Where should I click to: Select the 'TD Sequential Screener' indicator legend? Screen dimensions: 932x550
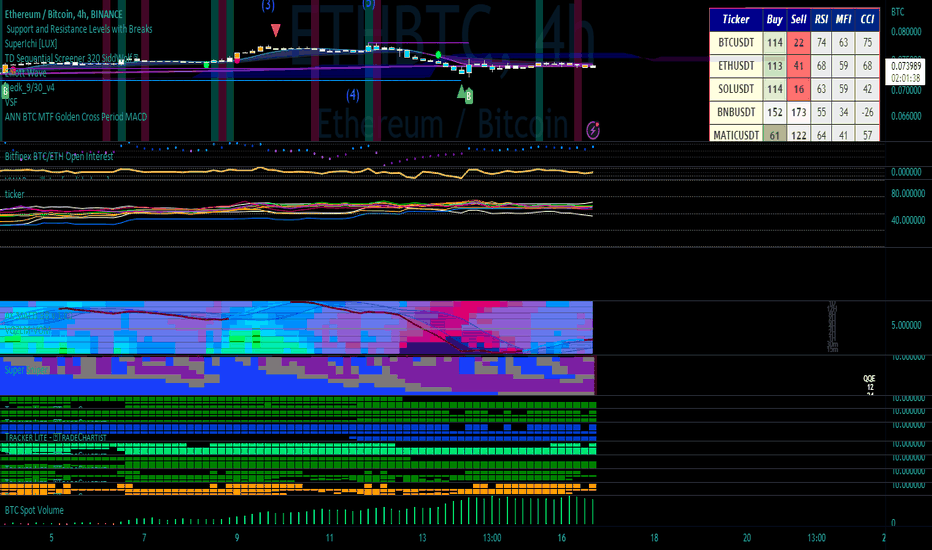point(71,58)
